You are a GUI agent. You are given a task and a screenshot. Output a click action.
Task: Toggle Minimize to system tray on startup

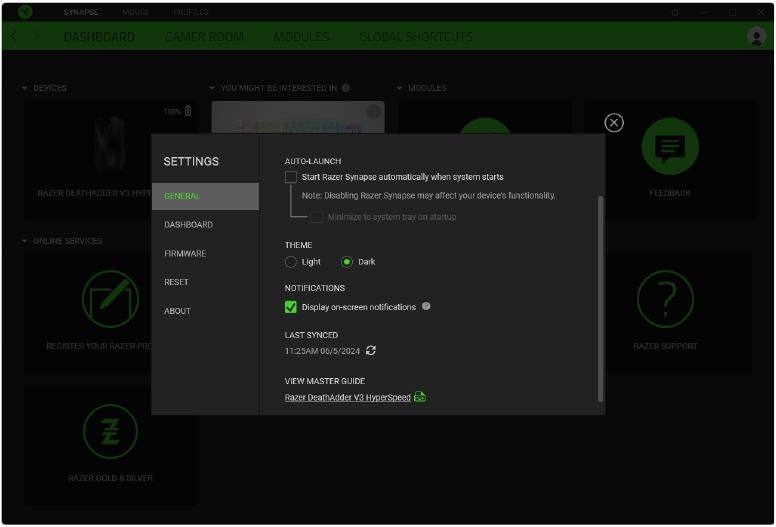pos(316,217)
